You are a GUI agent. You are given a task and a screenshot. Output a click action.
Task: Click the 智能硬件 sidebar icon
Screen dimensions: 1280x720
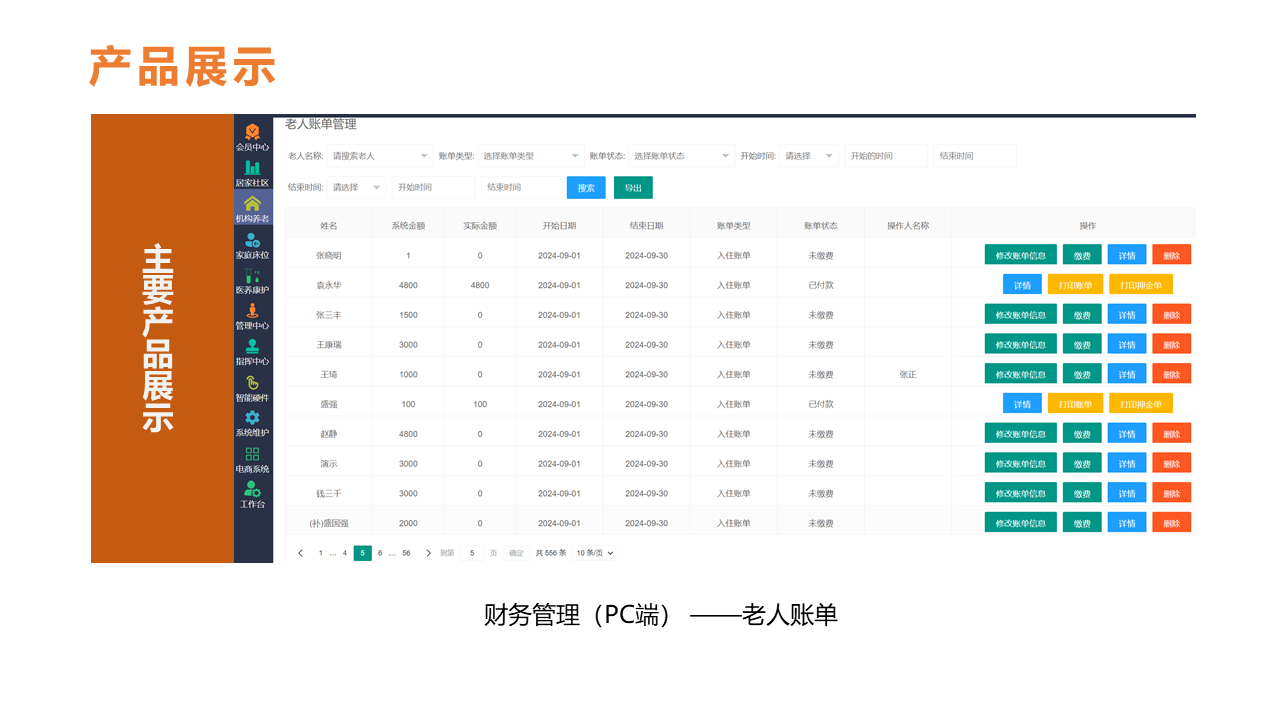coord(252,383)
